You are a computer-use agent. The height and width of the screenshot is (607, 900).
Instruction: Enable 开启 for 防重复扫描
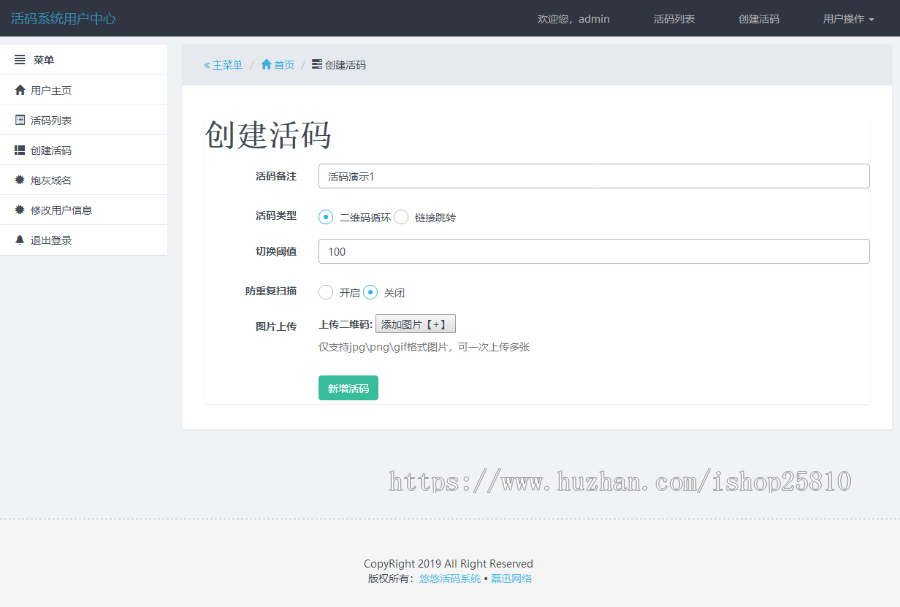327,292
